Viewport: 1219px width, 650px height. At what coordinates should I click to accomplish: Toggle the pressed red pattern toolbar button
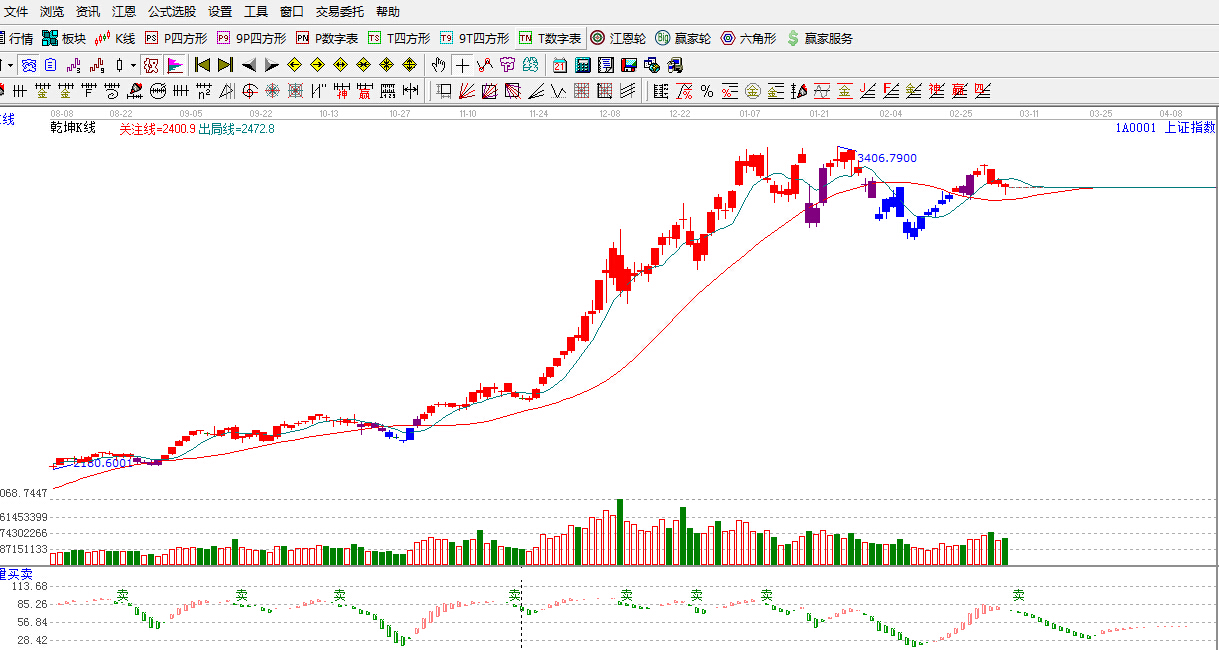pyautogui.click(x=151, y=65)
